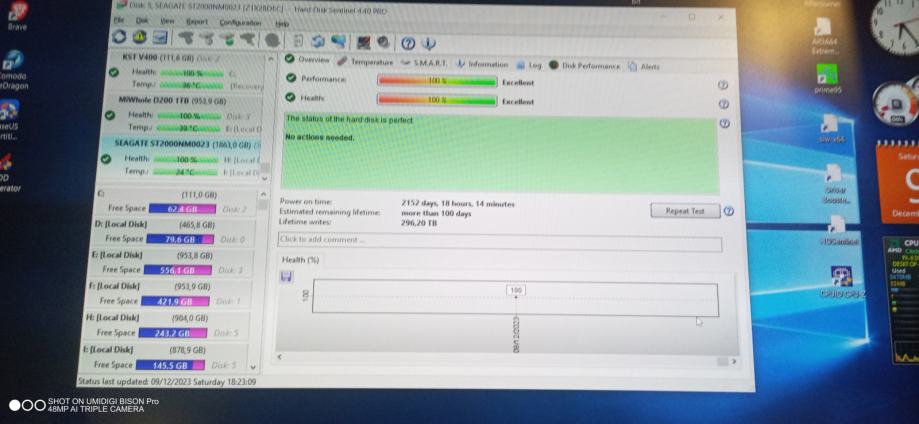Click the blue circular arrows toolbar icon
This screenshot has height=424, width=919.
(x=318, y=41)
